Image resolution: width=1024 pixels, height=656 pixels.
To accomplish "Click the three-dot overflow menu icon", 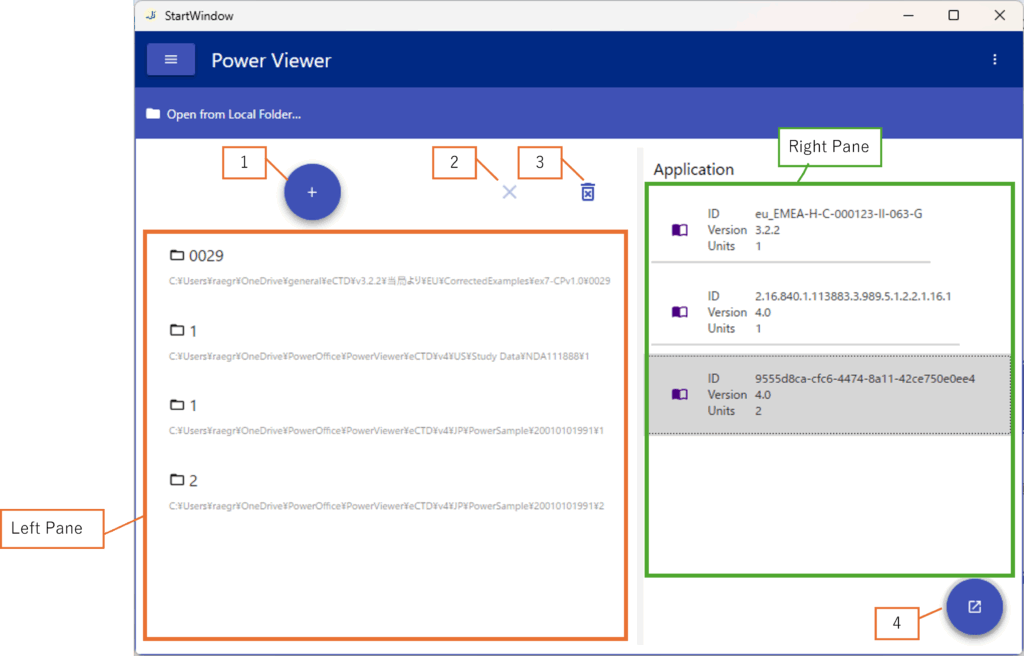I will [x=994, y=60].
